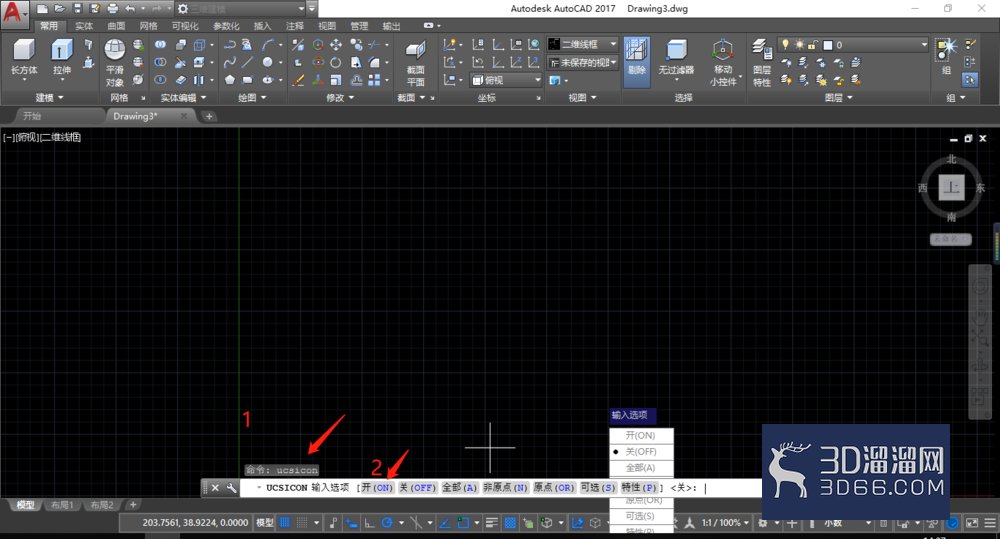The height and width of the screenshot is (539, 1000).
Task: Click layer 0 color swatch
Action: pos(828,45)
